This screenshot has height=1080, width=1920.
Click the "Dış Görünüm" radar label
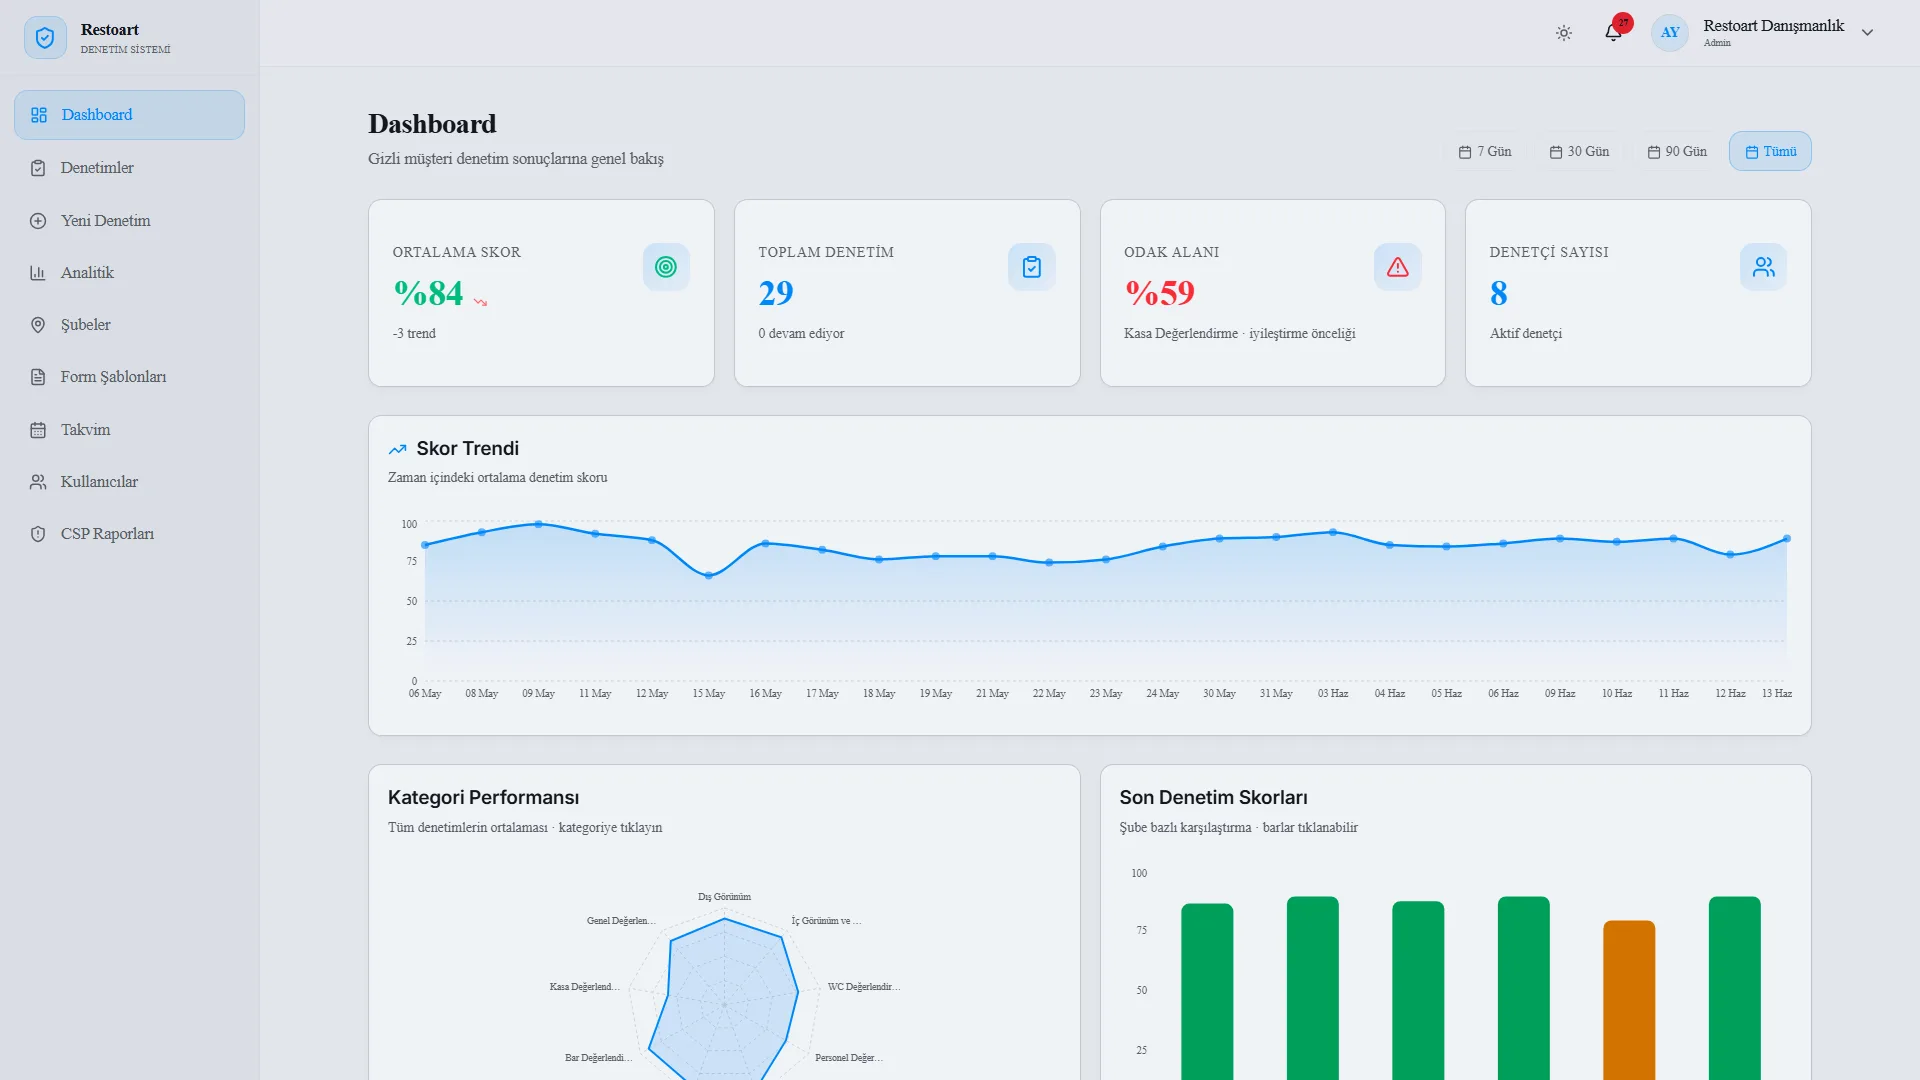725,897
